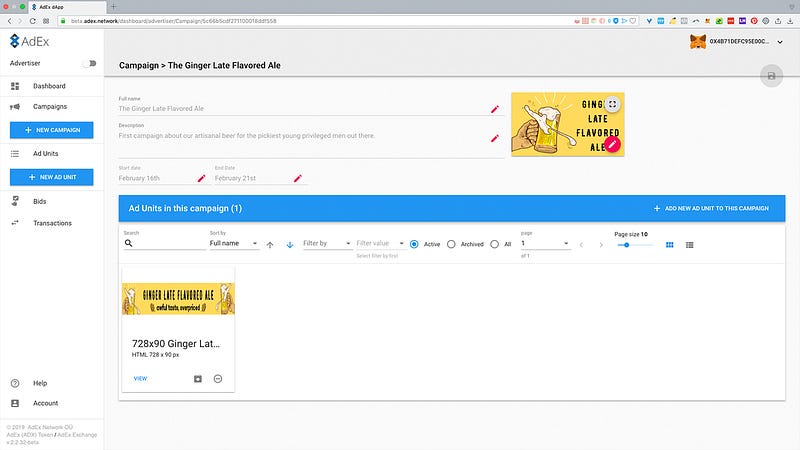Click the Bids gavel icon
800x450 pixels.
click(15, 201)
